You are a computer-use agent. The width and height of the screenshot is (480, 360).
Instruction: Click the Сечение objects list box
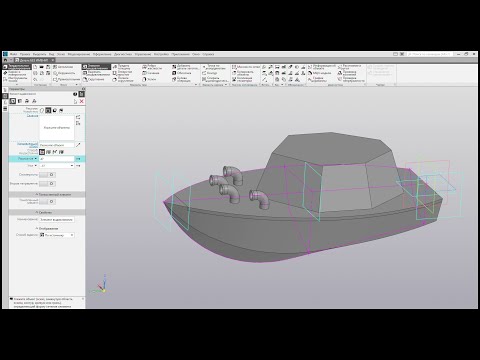[x=57, y=128]
